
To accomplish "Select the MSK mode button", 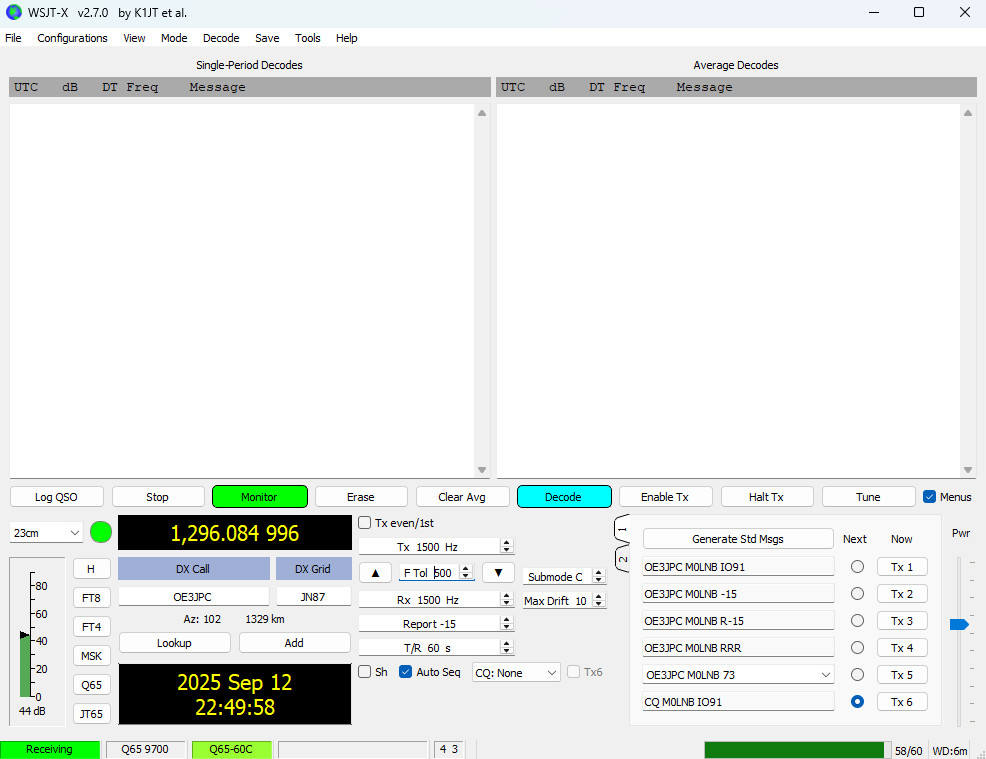I will [91, 656].
